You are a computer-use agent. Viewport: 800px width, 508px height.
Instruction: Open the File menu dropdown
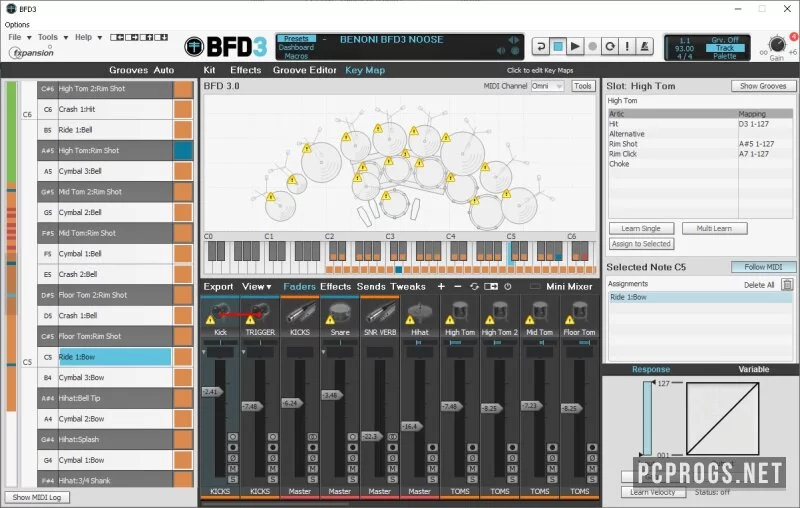click(20, 37)
